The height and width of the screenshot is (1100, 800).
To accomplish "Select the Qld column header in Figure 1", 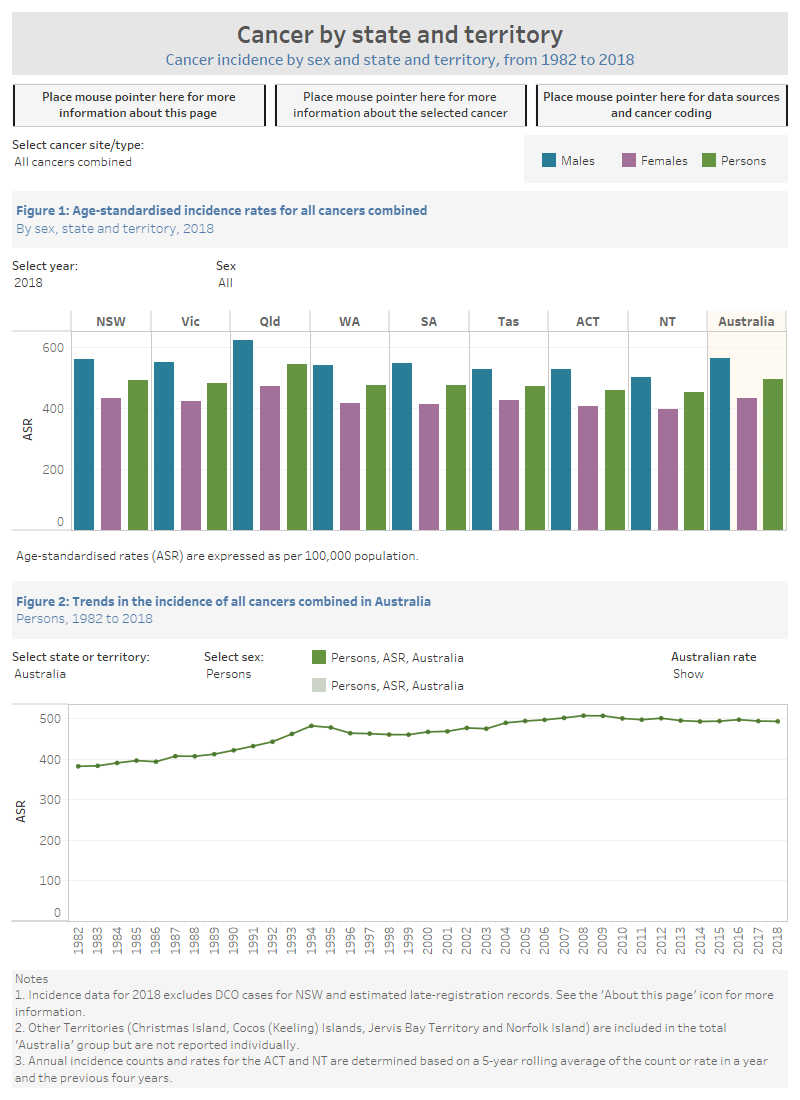I will click(x=269, y=321).
